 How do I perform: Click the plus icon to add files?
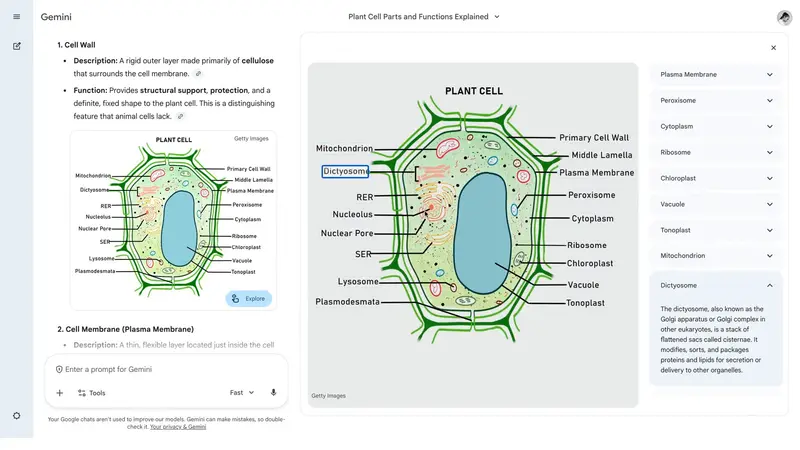click(x=60, y=393)
